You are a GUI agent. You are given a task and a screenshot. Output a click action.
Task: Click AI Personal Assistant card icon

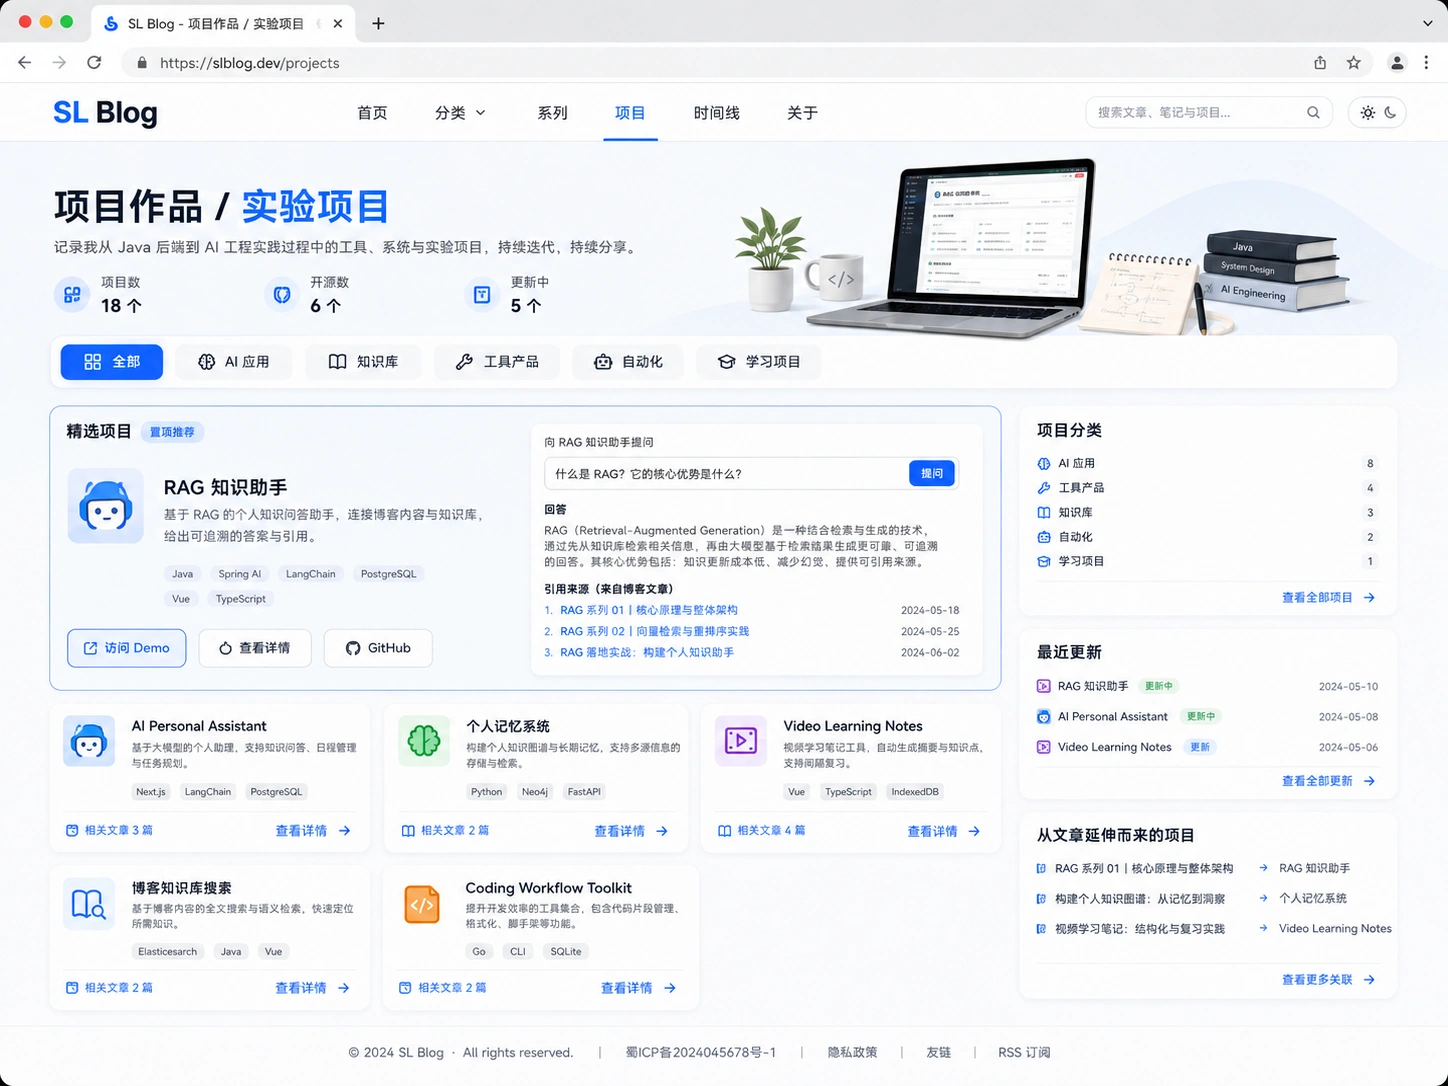(x=89, y=741)
